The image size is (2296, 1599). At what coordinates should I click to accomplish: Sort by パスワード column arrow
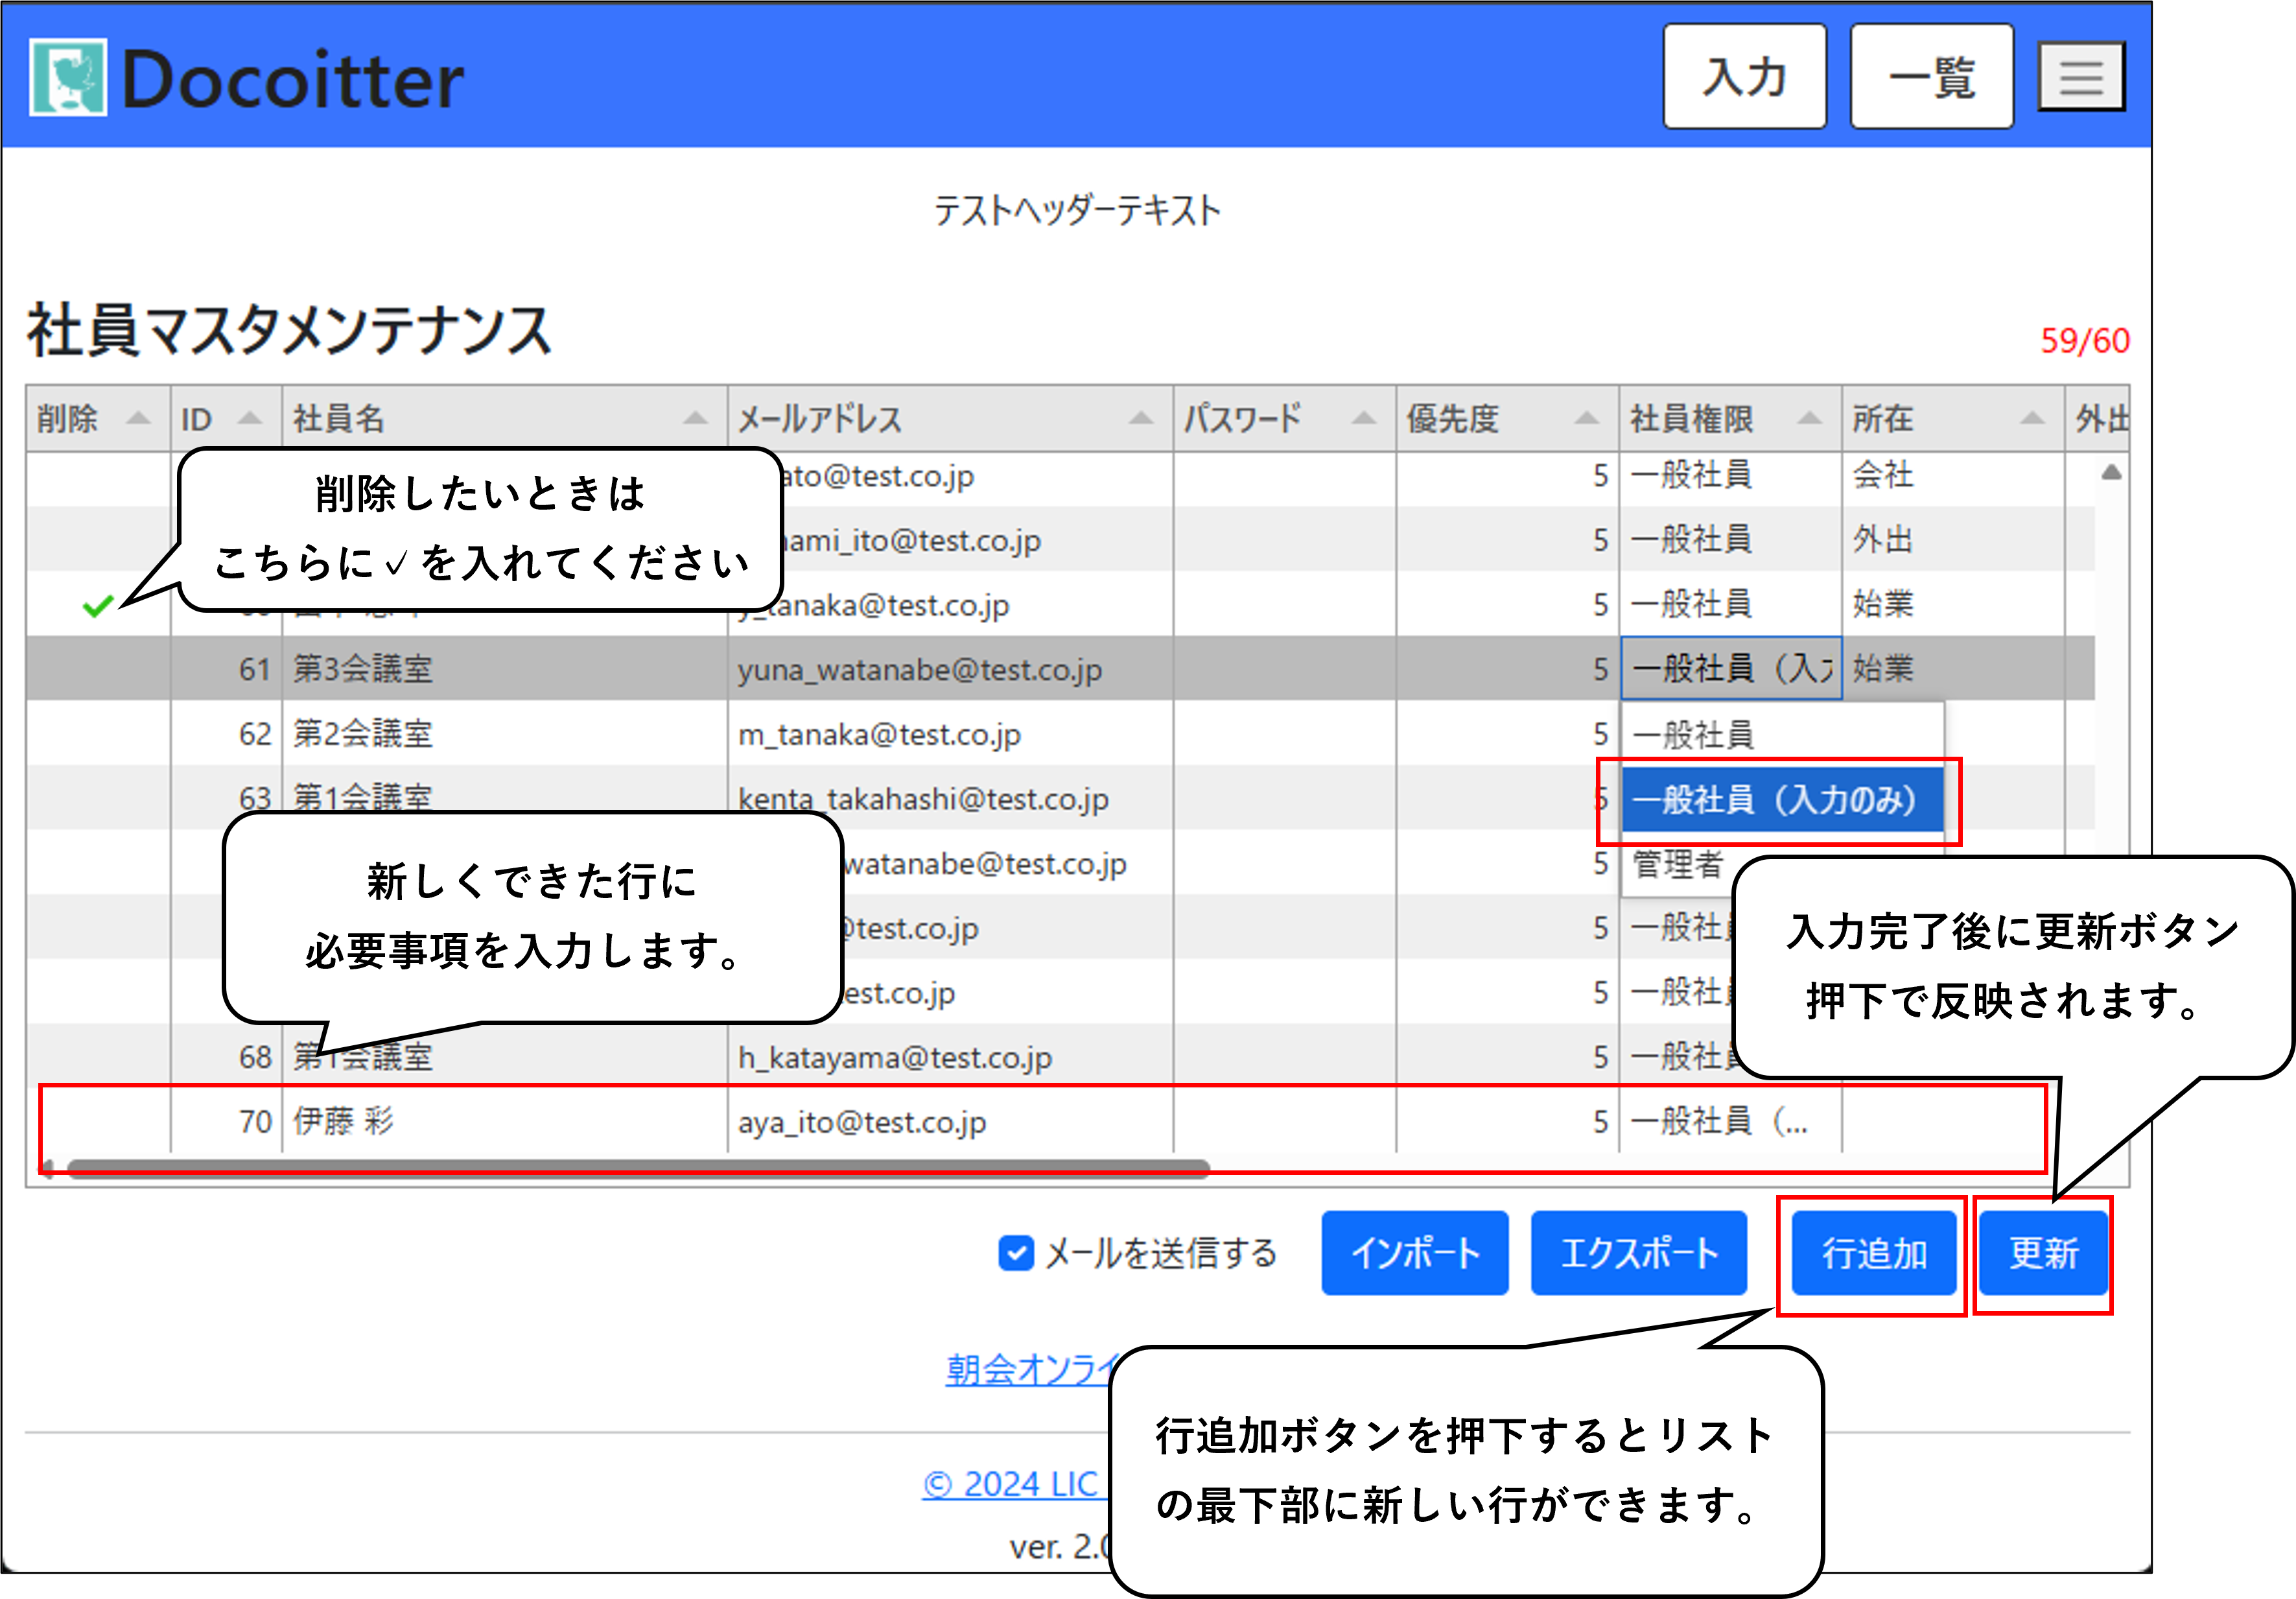(x=1363, y=418)
